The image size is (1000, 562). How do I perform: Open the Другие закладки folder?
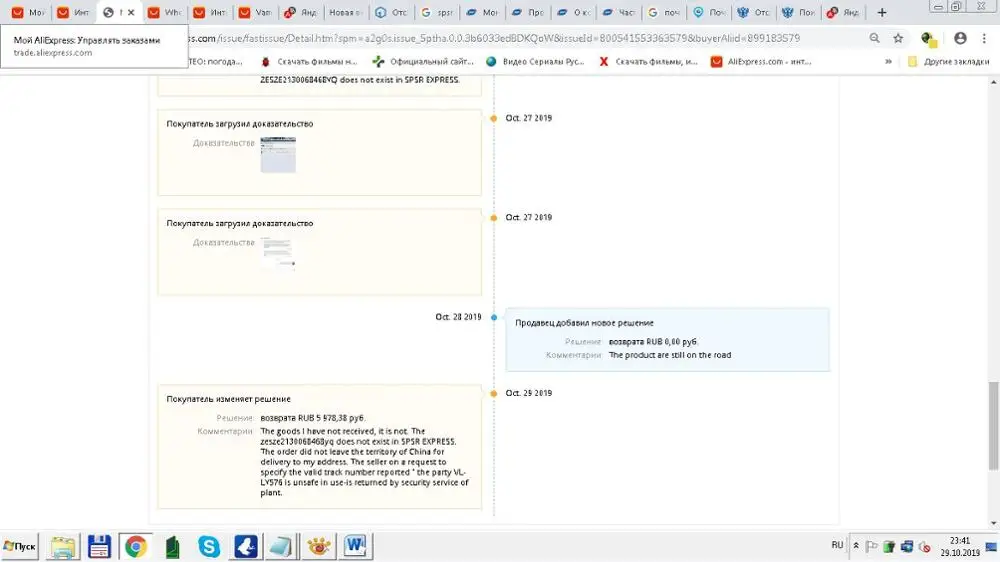(948, 62)
